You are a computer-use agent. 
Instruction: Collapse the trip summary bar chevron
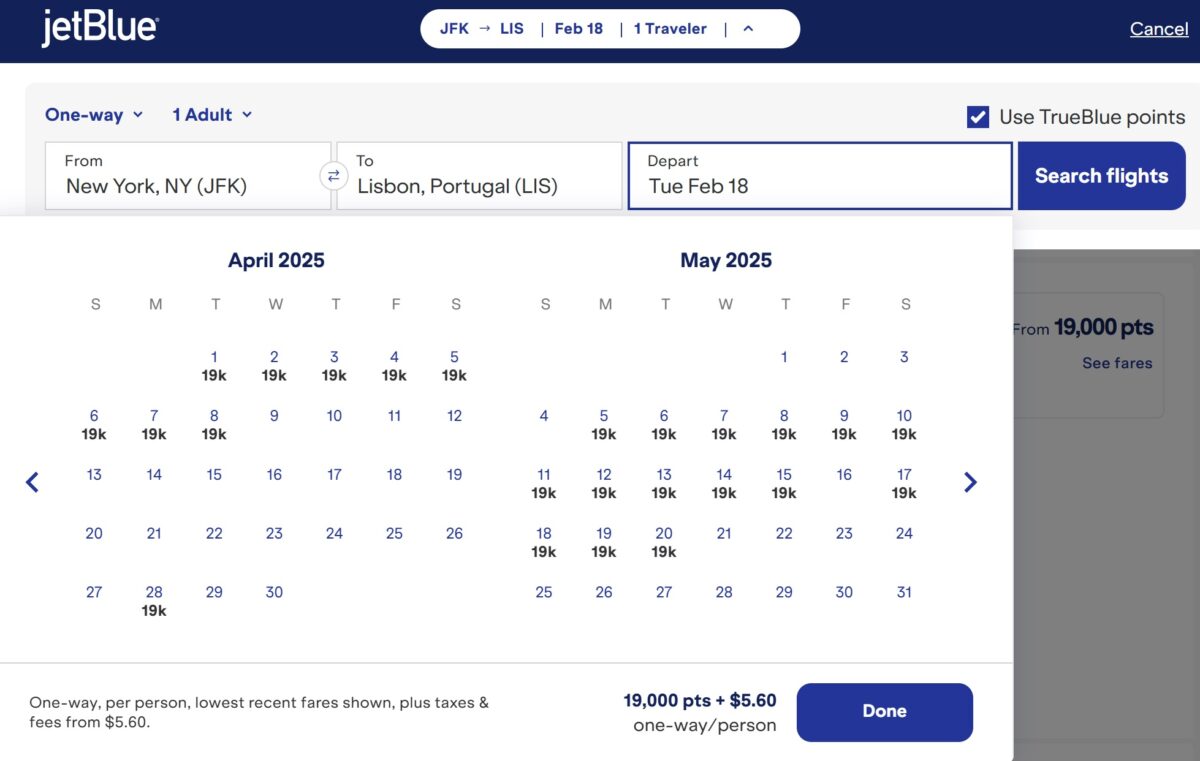click(748, 28)
